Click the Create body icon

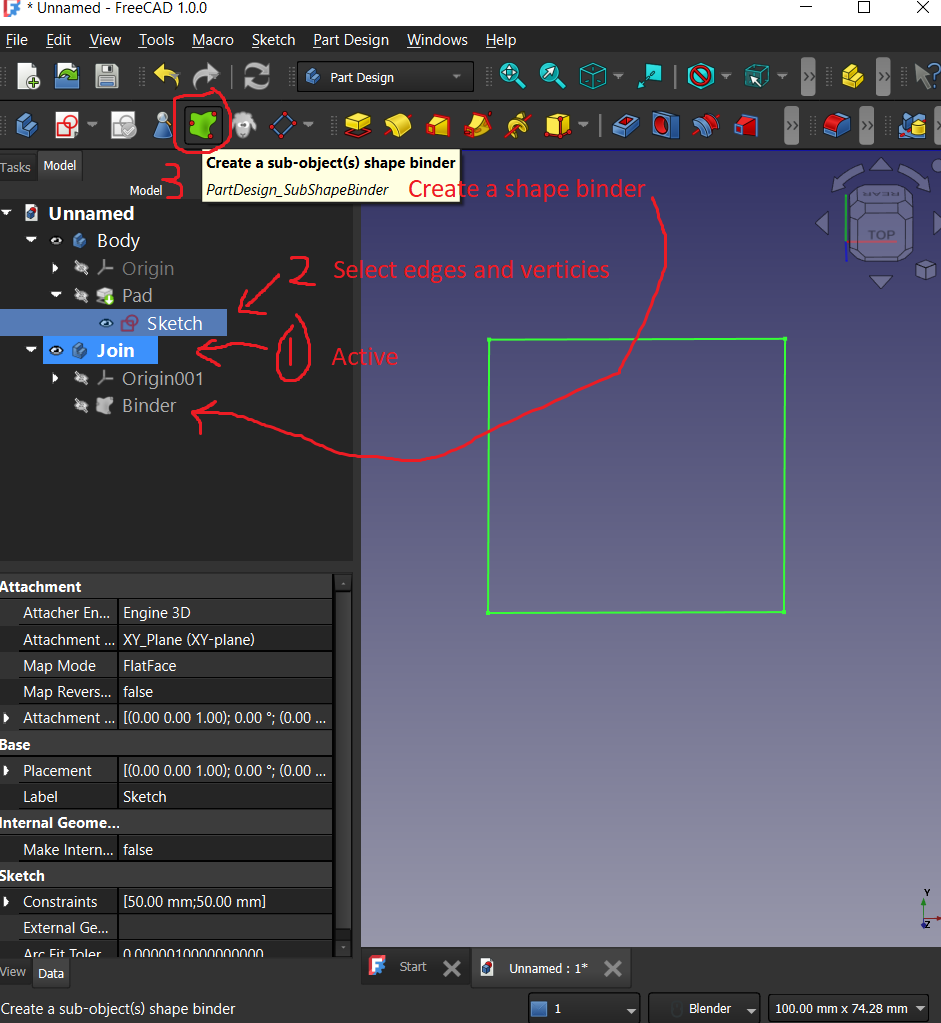(27, 125)
